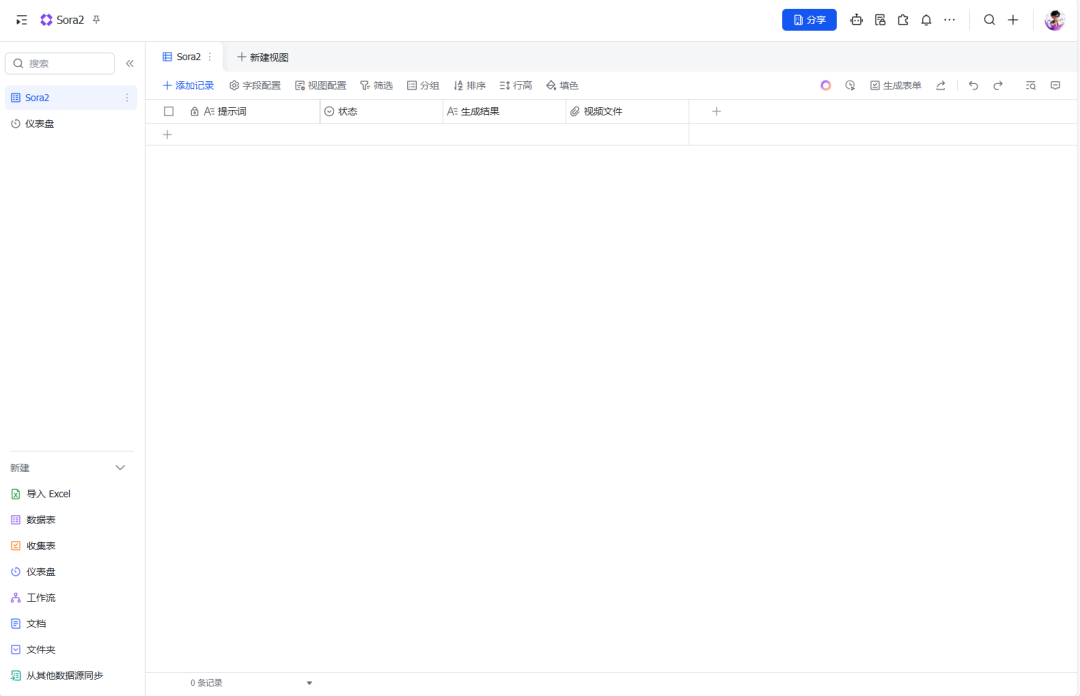Image resolution: width=1080 pixels, height=696 pixels.
Task: Click the puzzle-piece extensions icon
Action: [x=903, y=20]
